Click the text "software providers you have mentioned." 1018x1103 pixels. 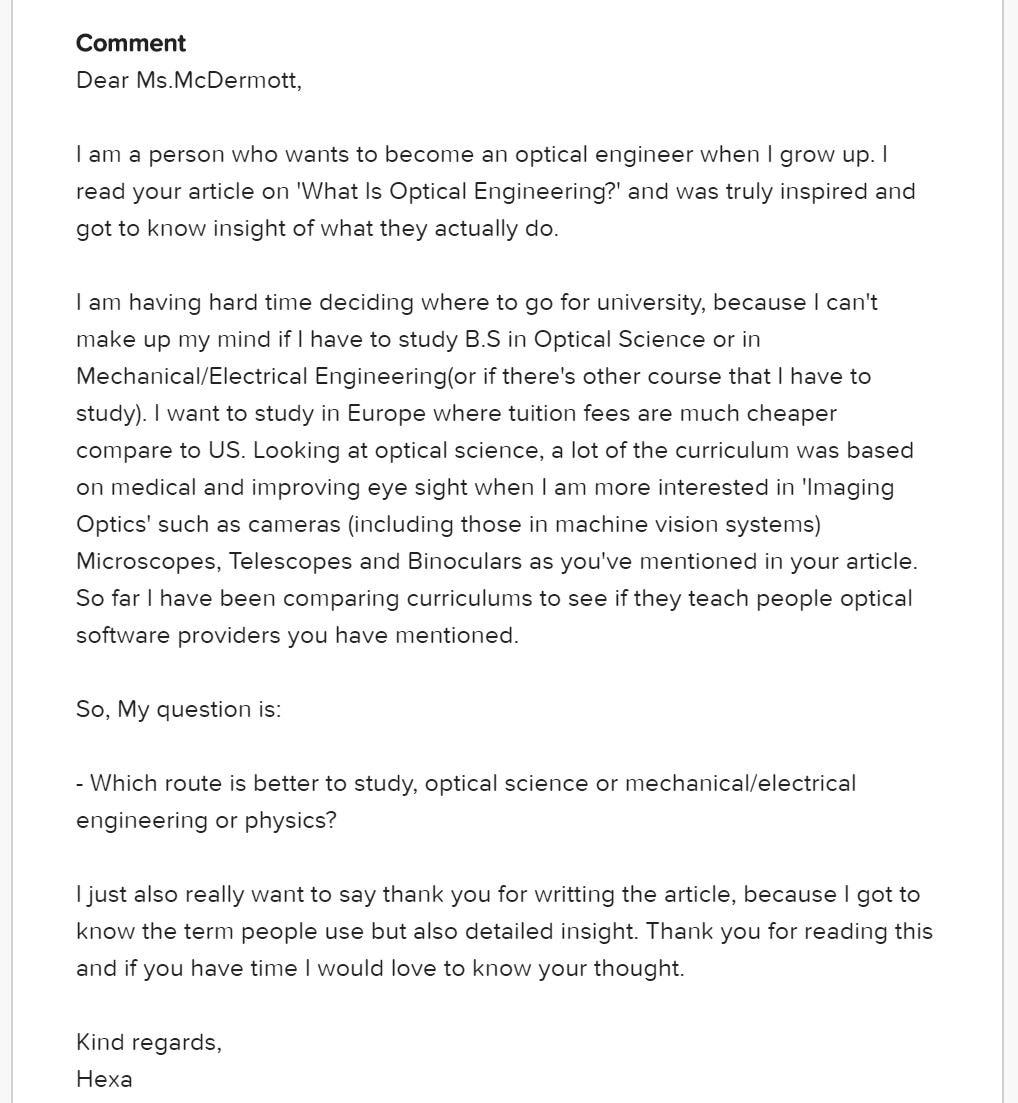point(297,635)
